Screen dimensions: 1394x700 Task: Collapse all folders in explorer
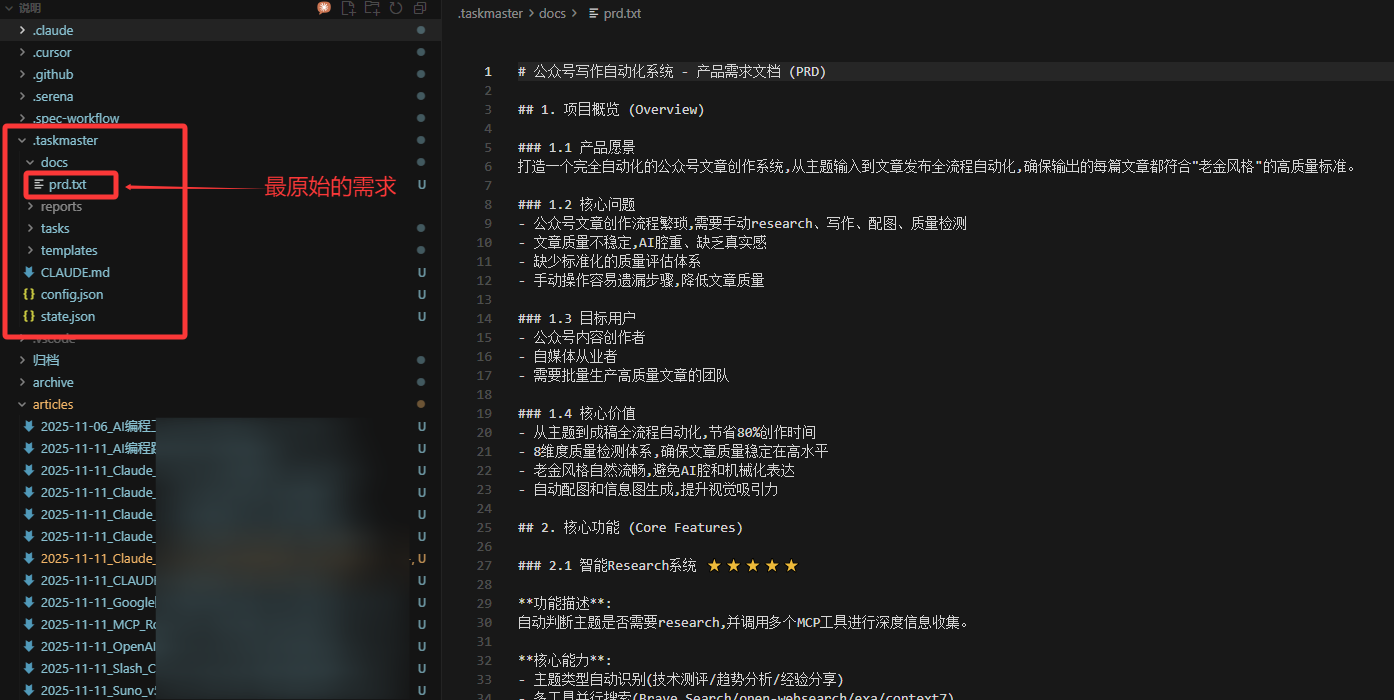pos(420,8)
